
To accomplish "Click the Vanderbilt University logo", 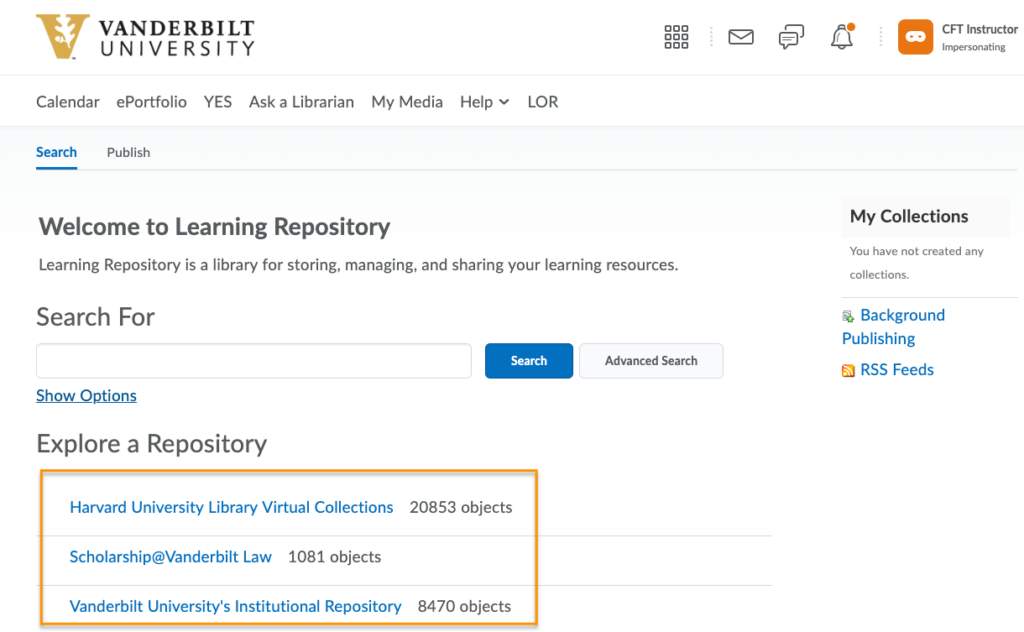I will click(145, 37).
